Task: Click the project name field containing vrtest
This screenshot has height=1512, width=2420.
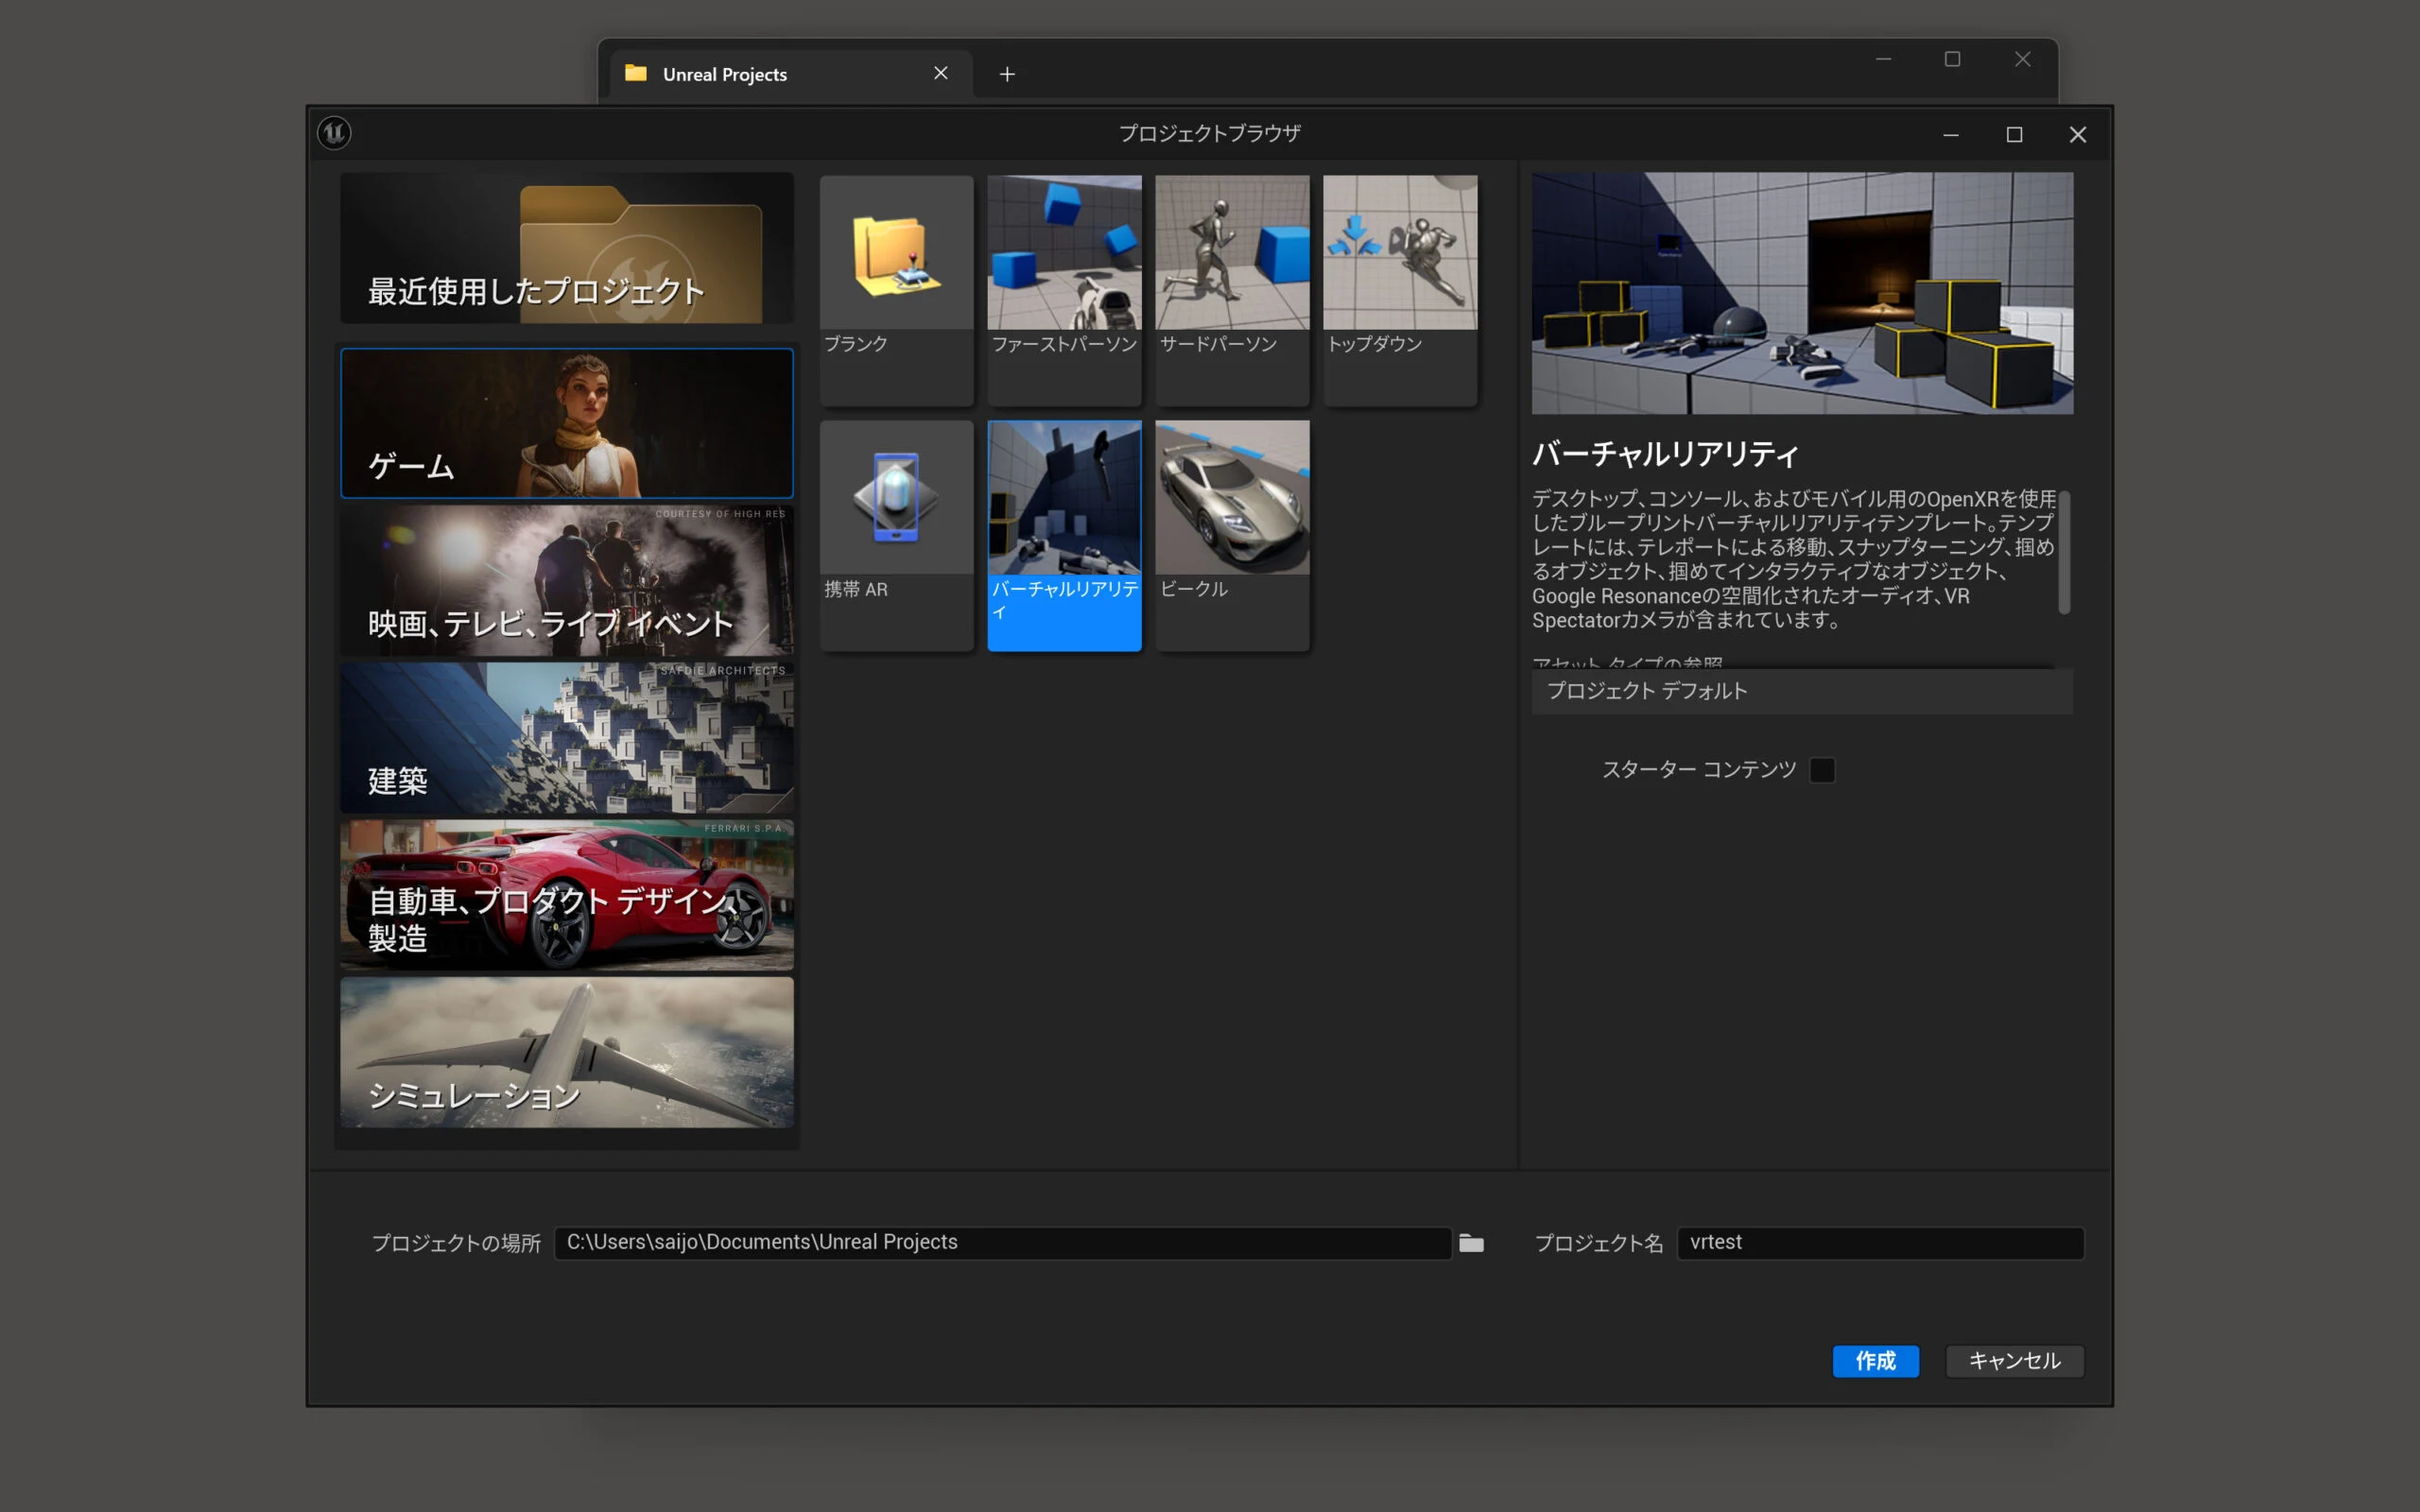Action: pos(1880,1243)
